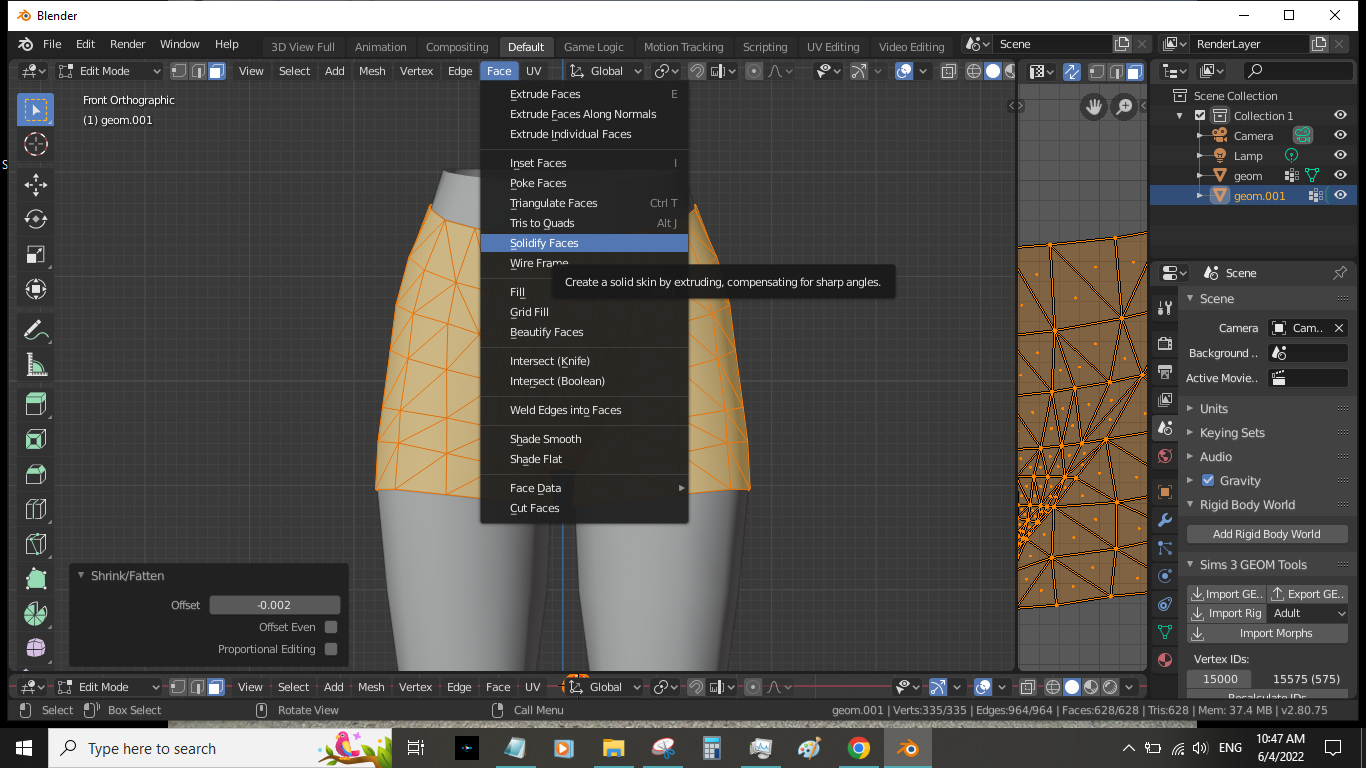Open the Output properties tab
The height and width of the screenshot is (768, 1366).
[1164, 372]
